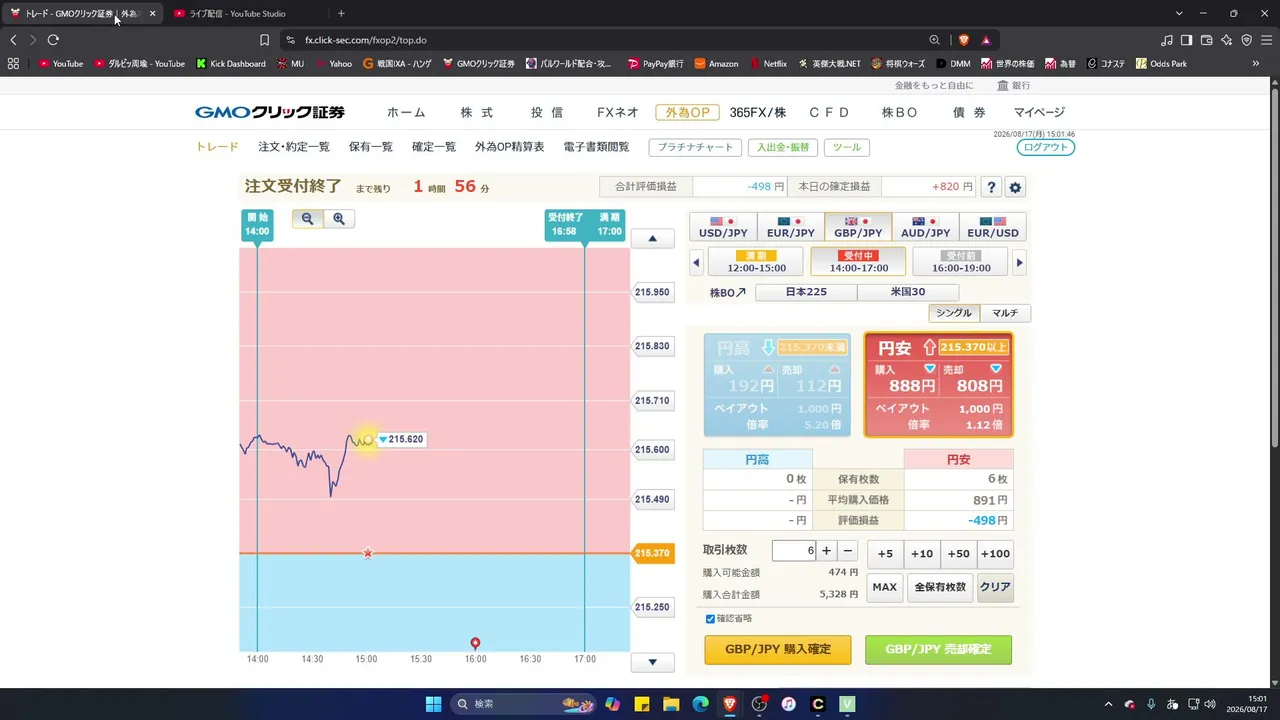
Task: Select マルチ view mode
Action: click(1005, 313)
